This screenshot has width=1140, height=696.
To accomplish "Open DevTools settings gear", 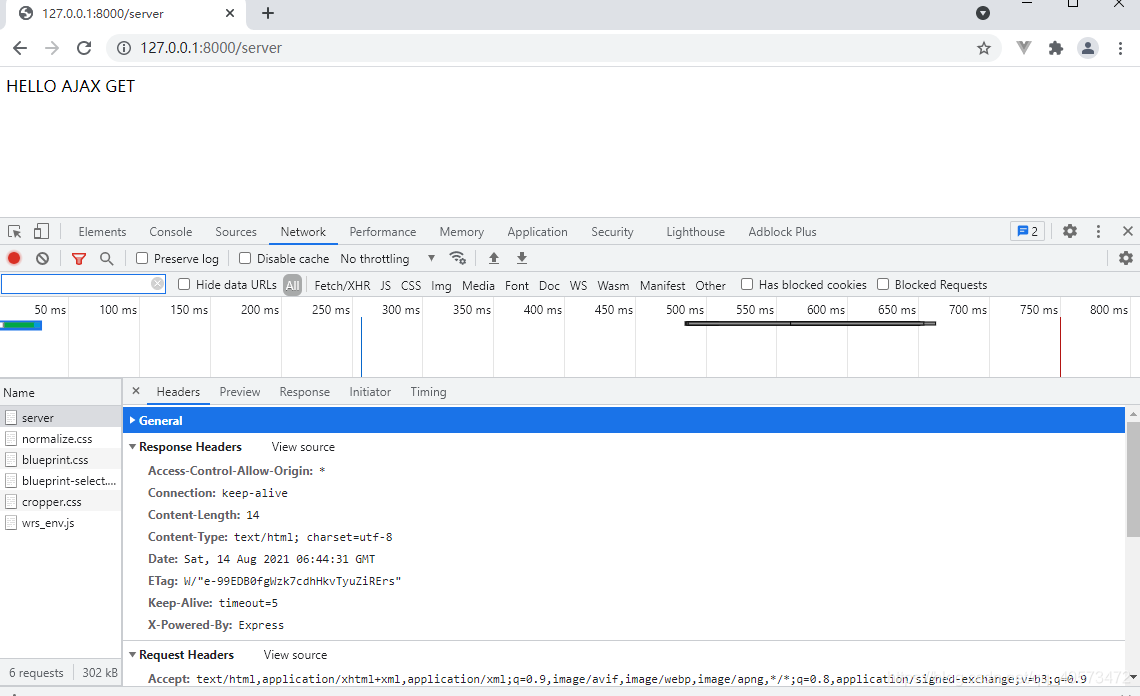I will click(x=1069, y=231).
